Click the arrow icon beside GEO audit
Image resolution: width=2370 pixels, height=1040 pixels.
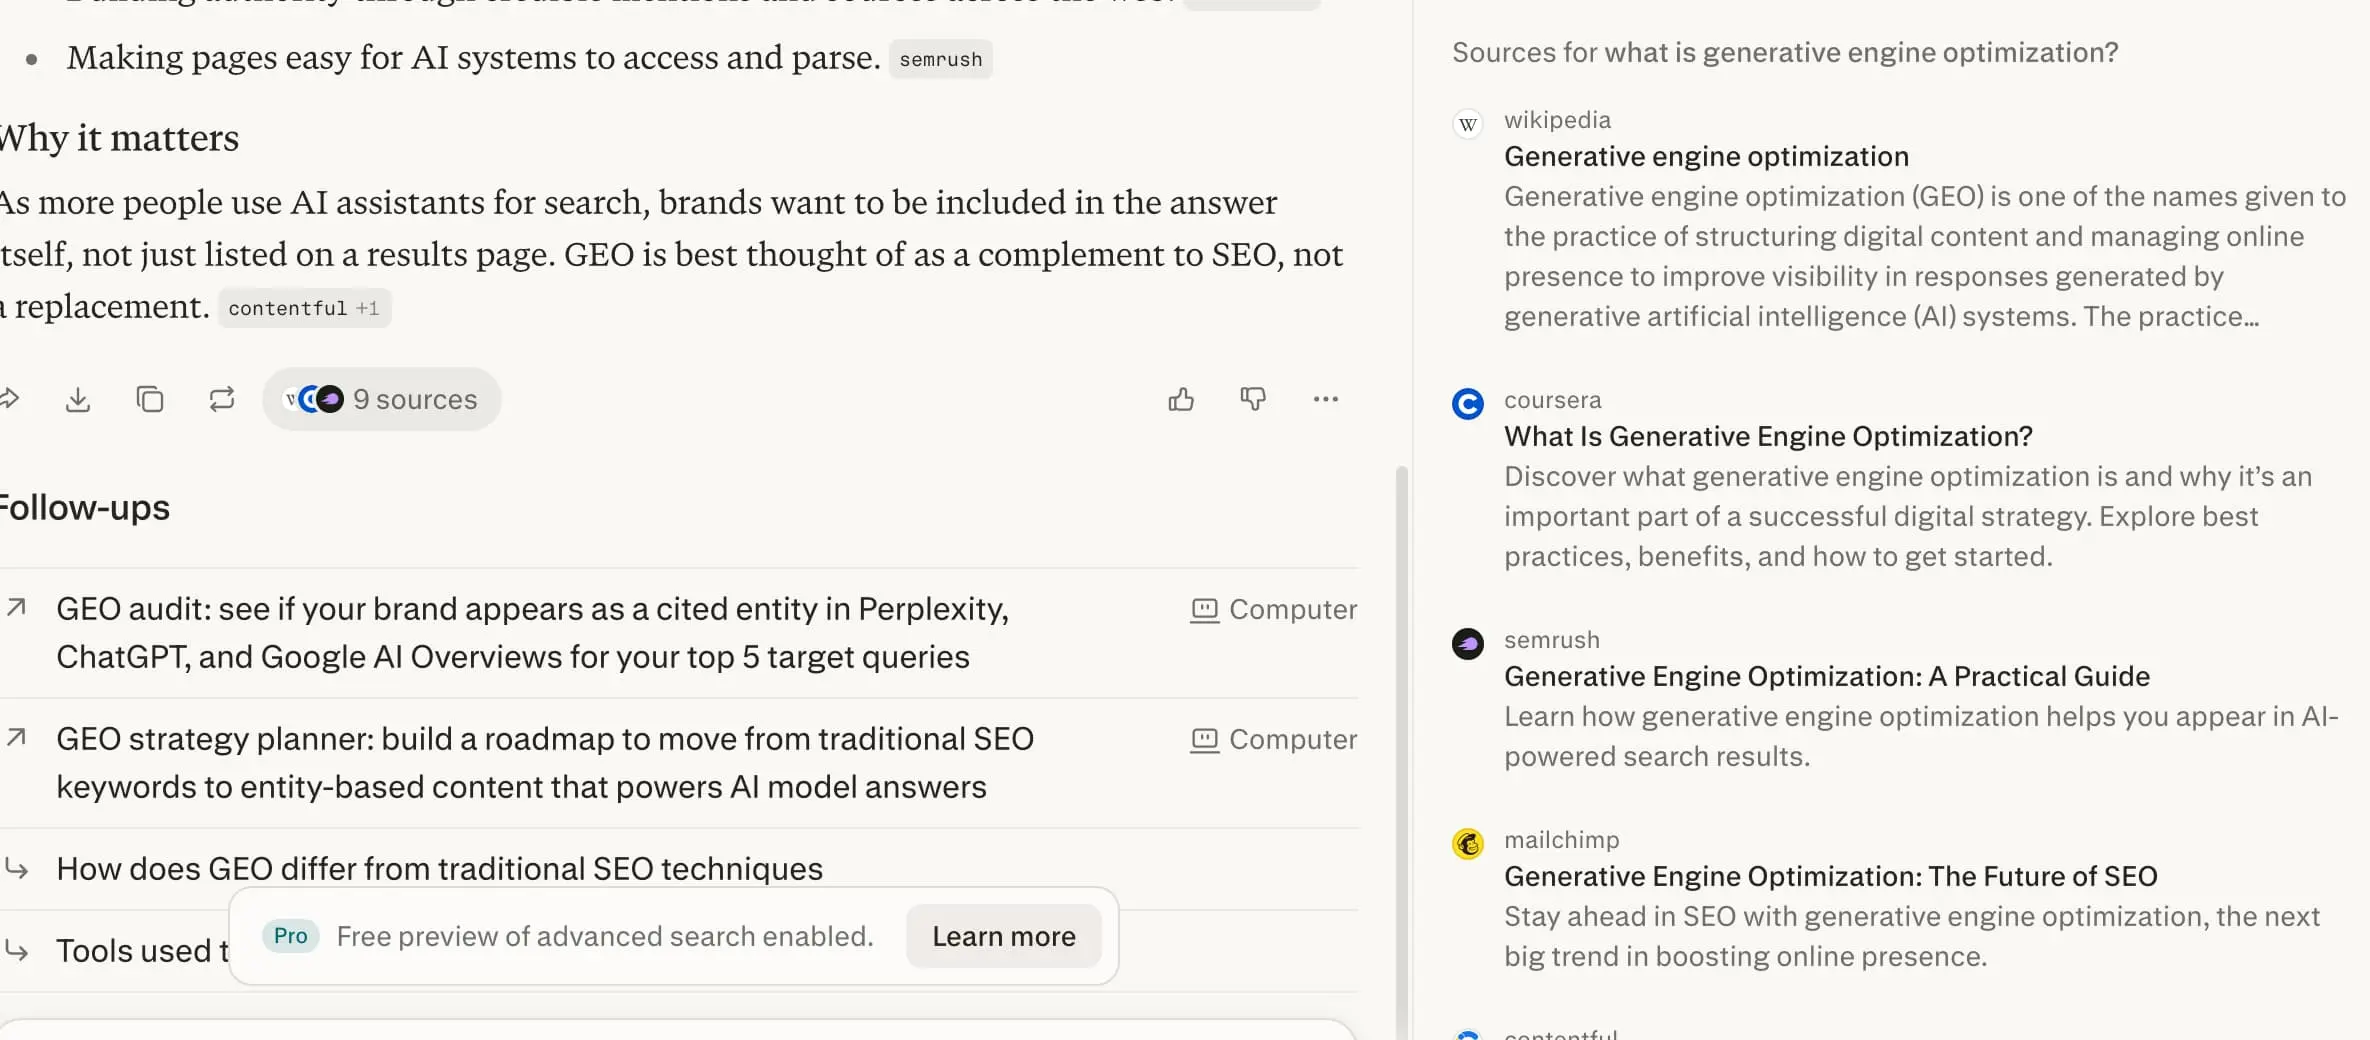coord(15,607)
